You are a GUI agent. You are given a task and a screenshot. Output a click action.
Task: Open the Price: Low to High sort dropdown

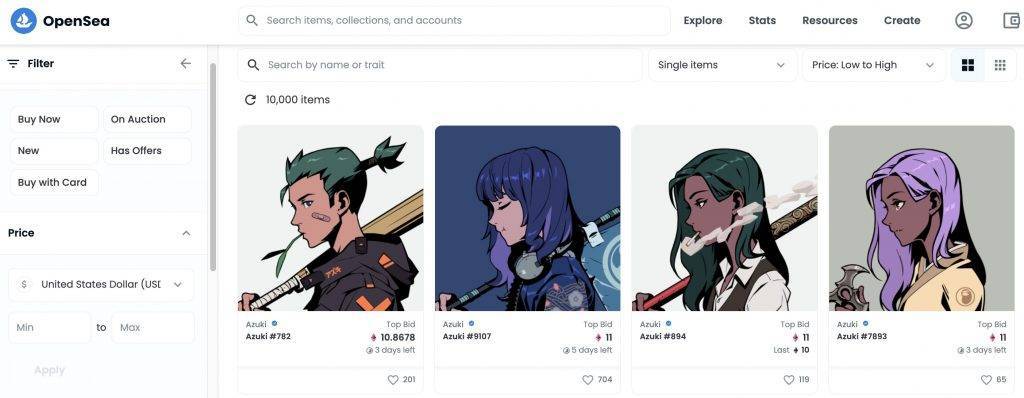[874, 65]
